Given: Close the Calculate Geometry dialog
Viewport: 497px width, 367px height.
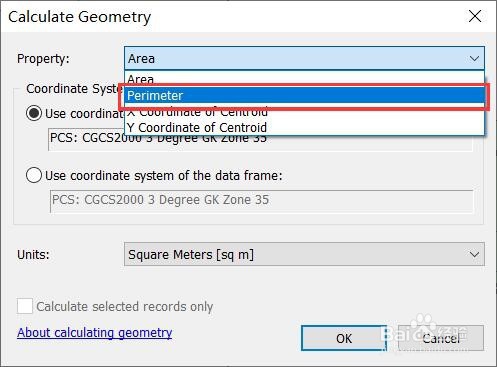Looking at the screenshot, I should pyautogui.click(x=475, y=16).
